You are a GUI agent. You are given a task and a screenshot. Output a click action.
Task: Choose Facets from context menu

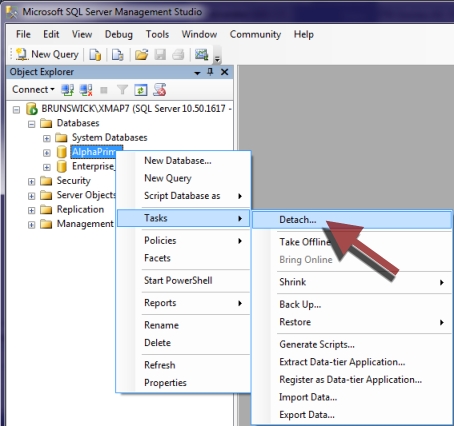(x=183, y=258)
